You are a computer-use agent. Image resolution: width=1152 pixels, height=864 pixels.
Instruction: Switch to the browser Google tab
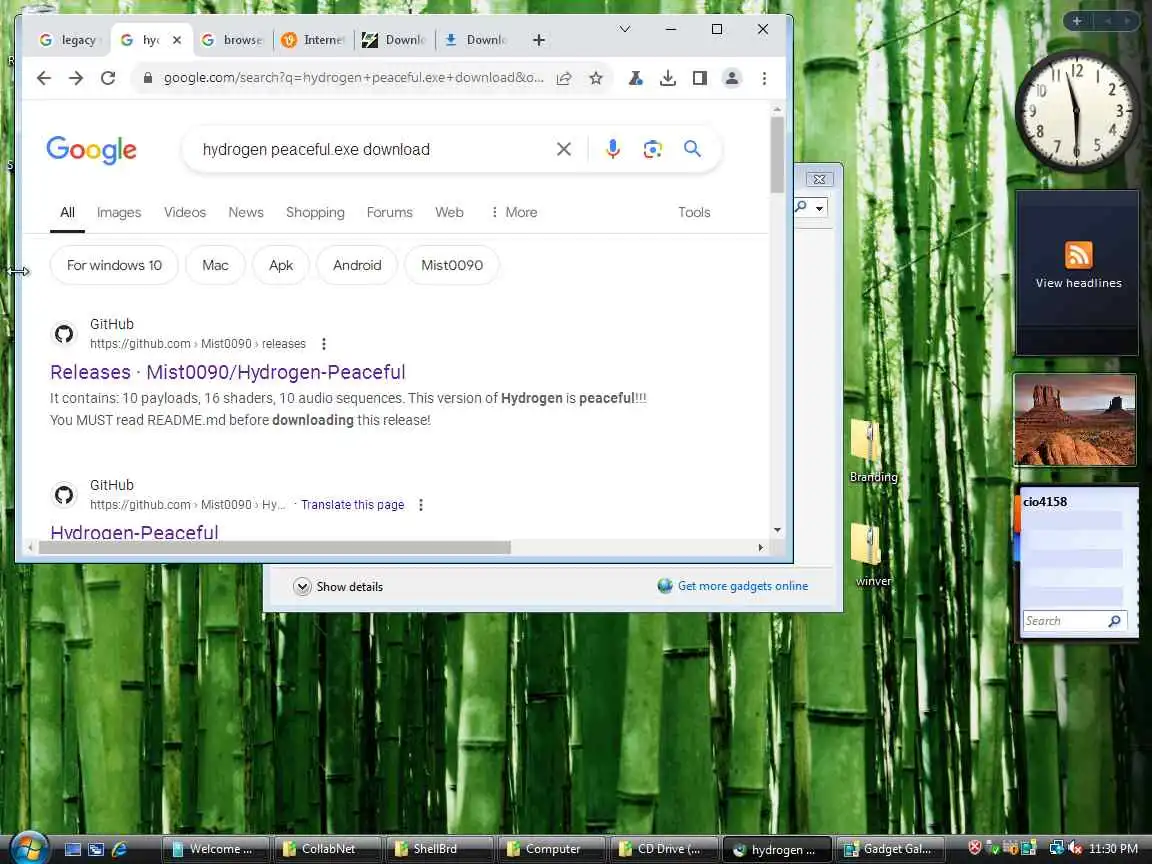tap(234, 40)
